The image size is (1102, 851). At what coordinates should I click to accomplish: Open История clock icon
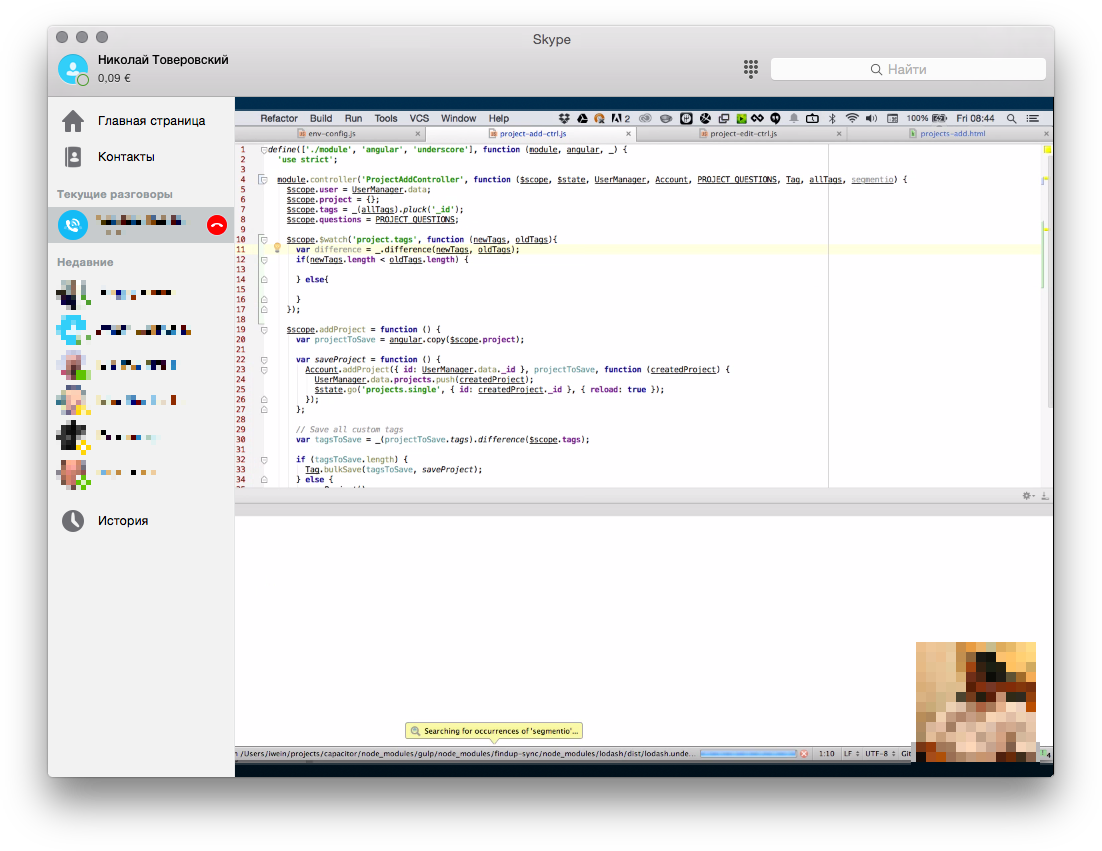coord(73,521)
